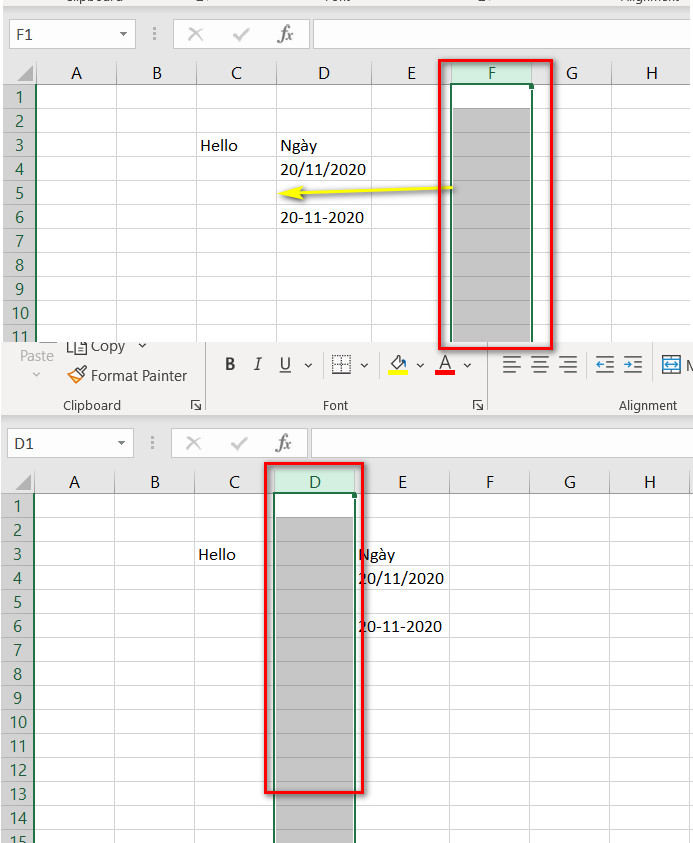Click Decrease Indent icon
This screenshot has height=843, width=693.
(x=605, y=365)
